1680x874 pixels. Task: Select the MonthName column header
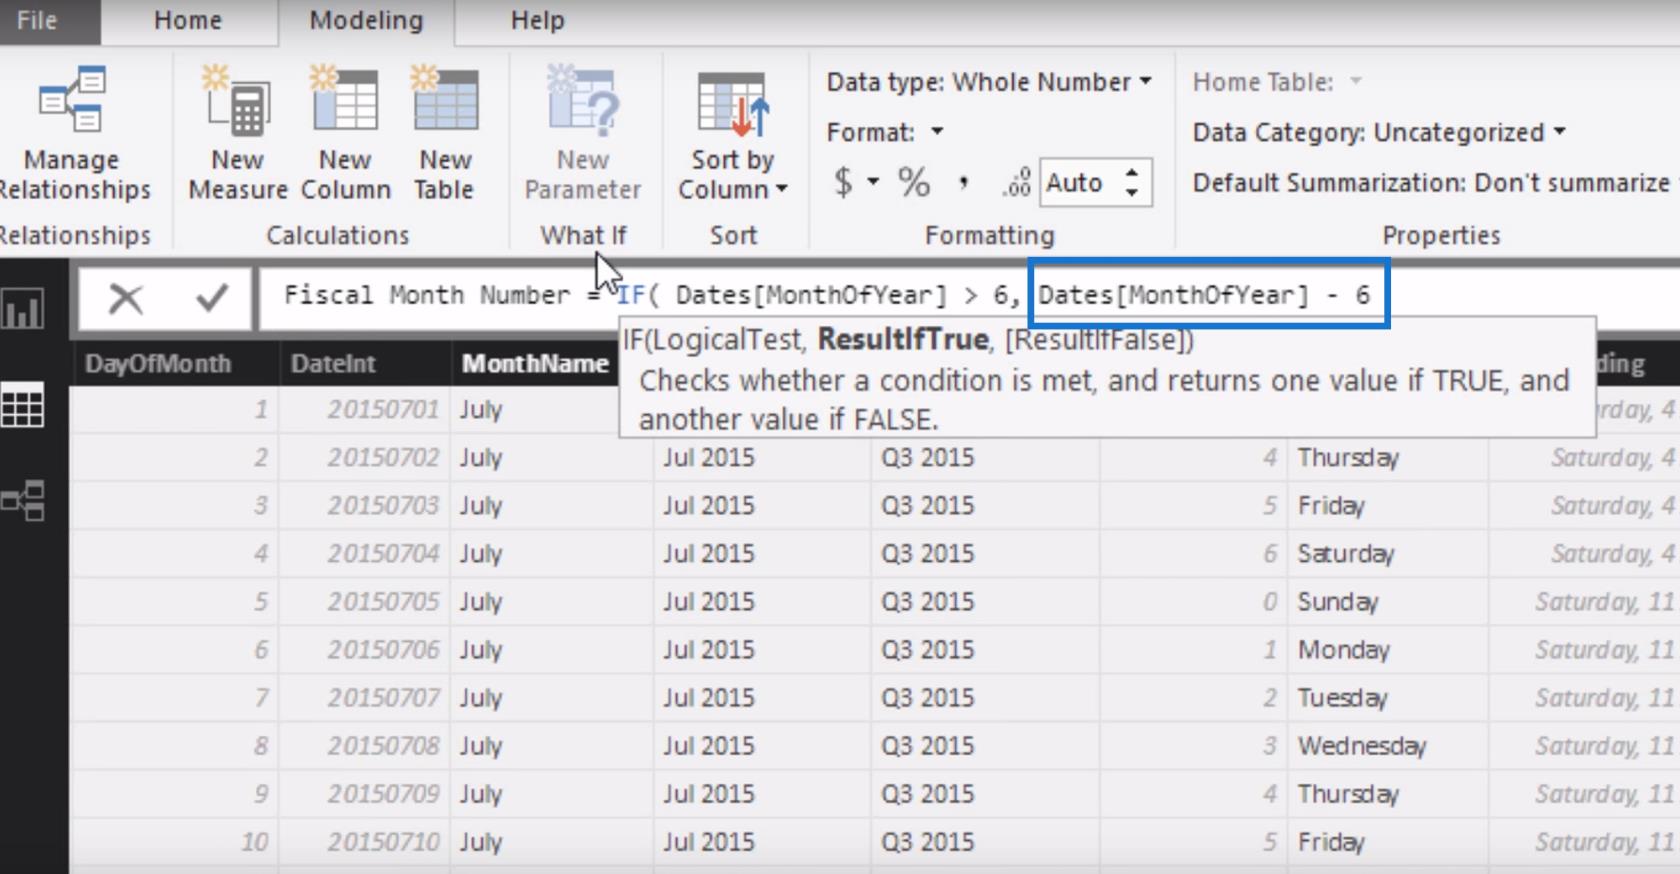[x=535, y=363]
